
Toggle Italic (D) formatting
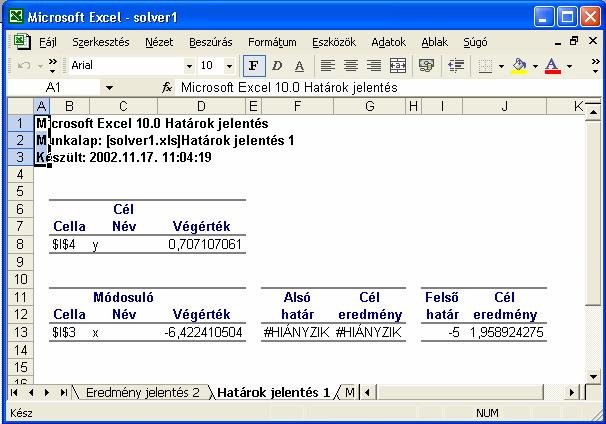click(x=277, y=66)
